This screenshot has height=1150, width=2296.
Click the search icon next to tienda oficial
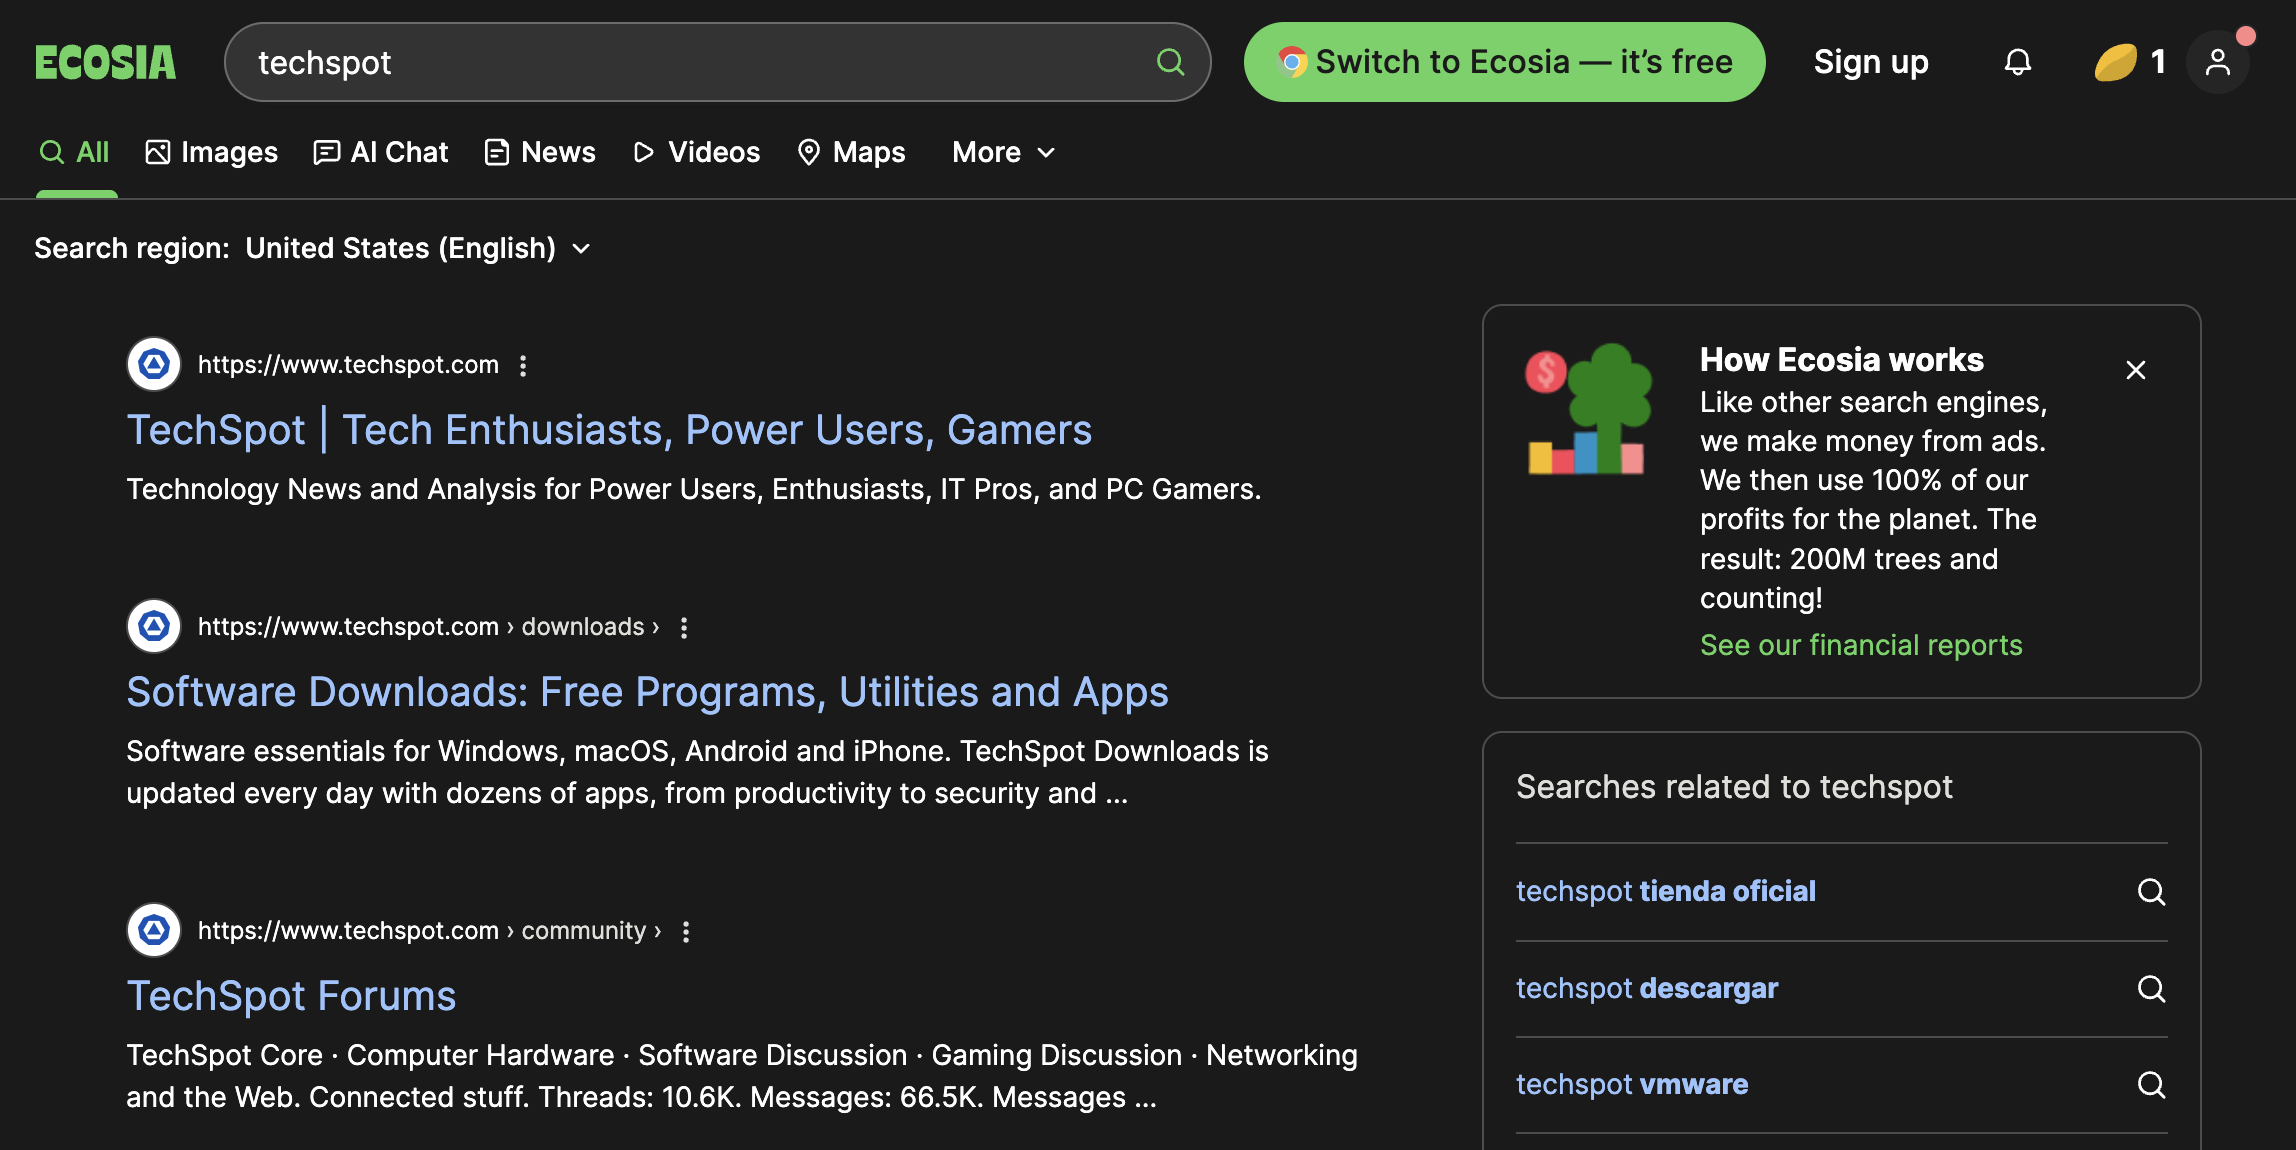click(x=2151, y=892)
